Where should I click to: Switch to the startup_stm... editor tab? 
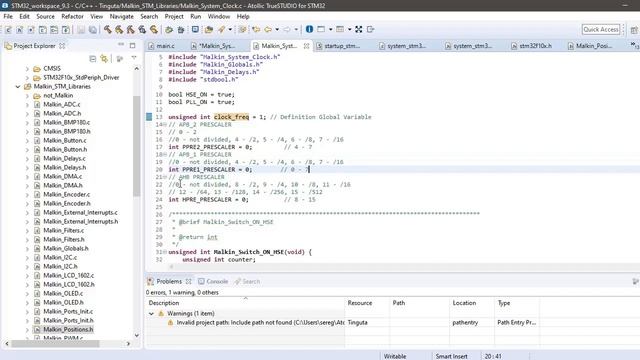(342, 46)
